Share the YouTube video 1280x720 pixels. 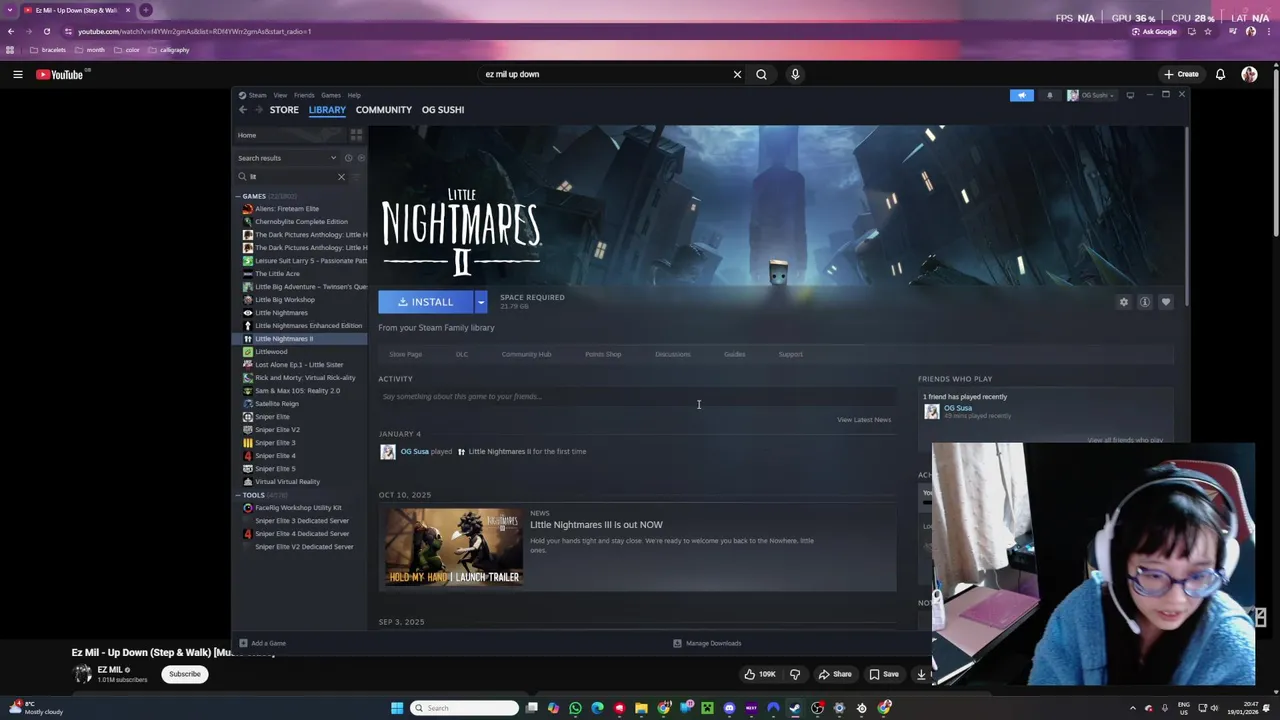coord(835,674)
